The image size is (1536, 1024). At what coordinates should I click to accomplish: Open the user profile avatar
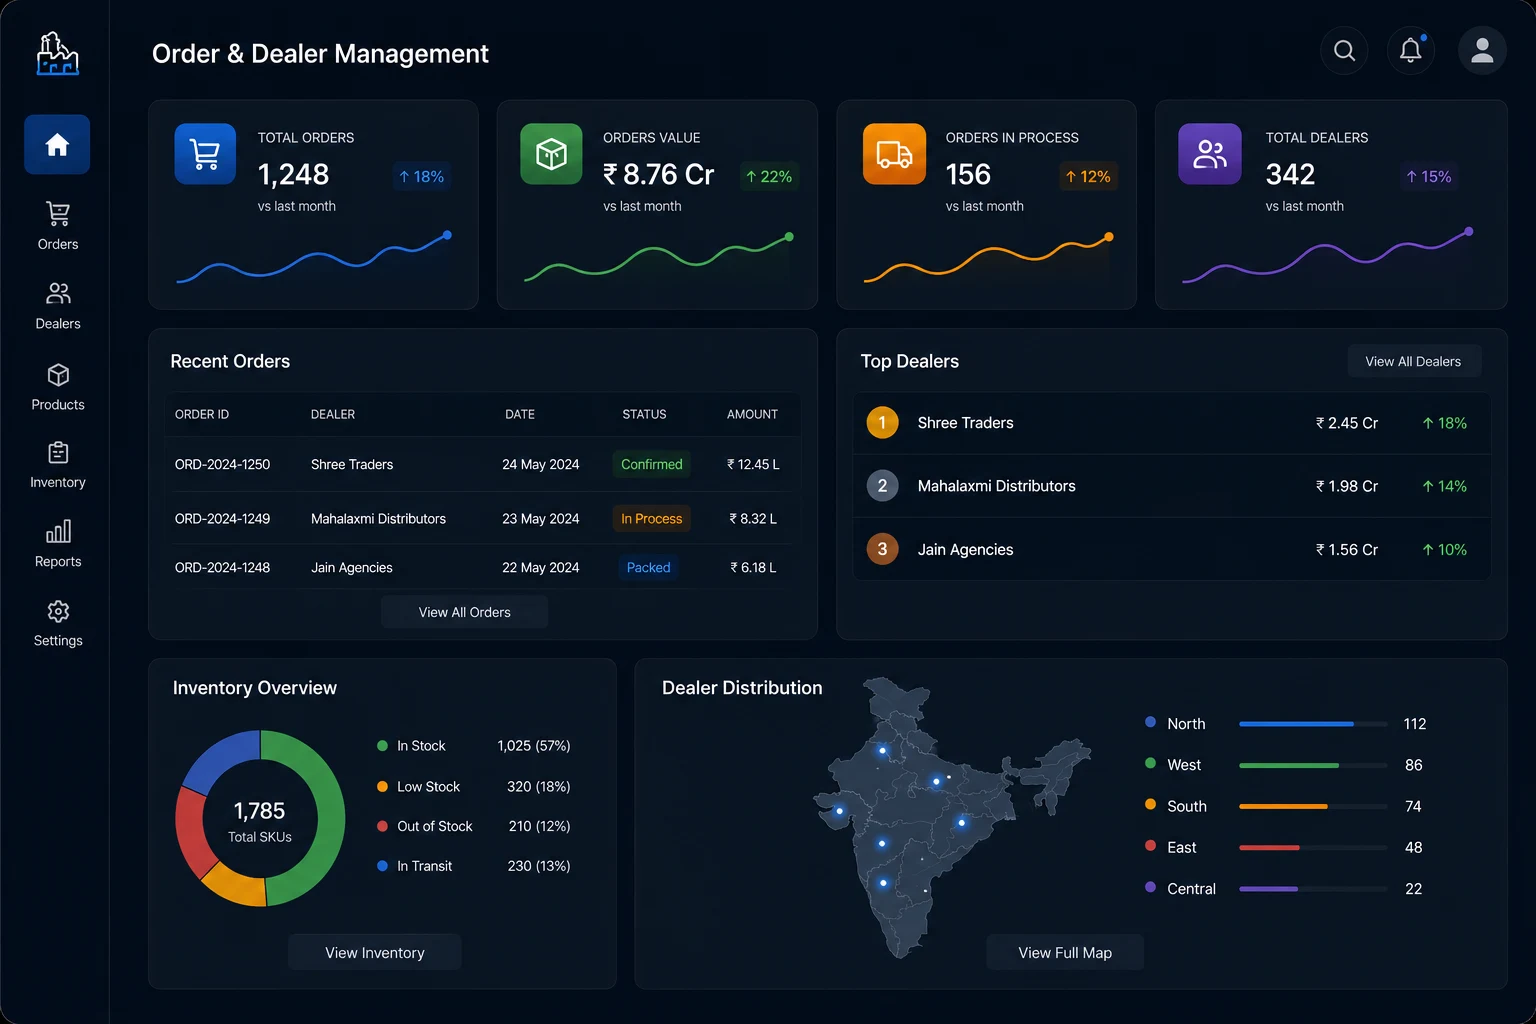pos(1482,50)
